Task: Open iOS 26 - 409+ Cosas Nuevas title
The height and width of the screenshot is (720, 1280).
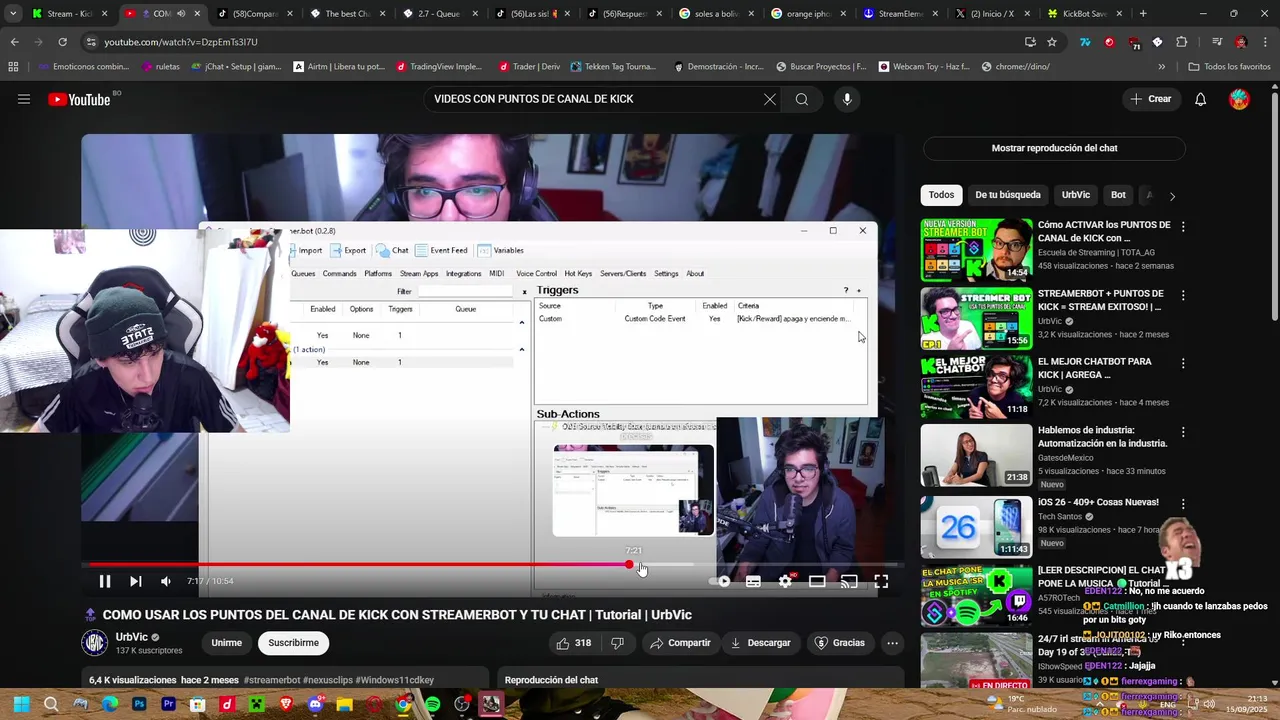Action: coord(1098,502)
